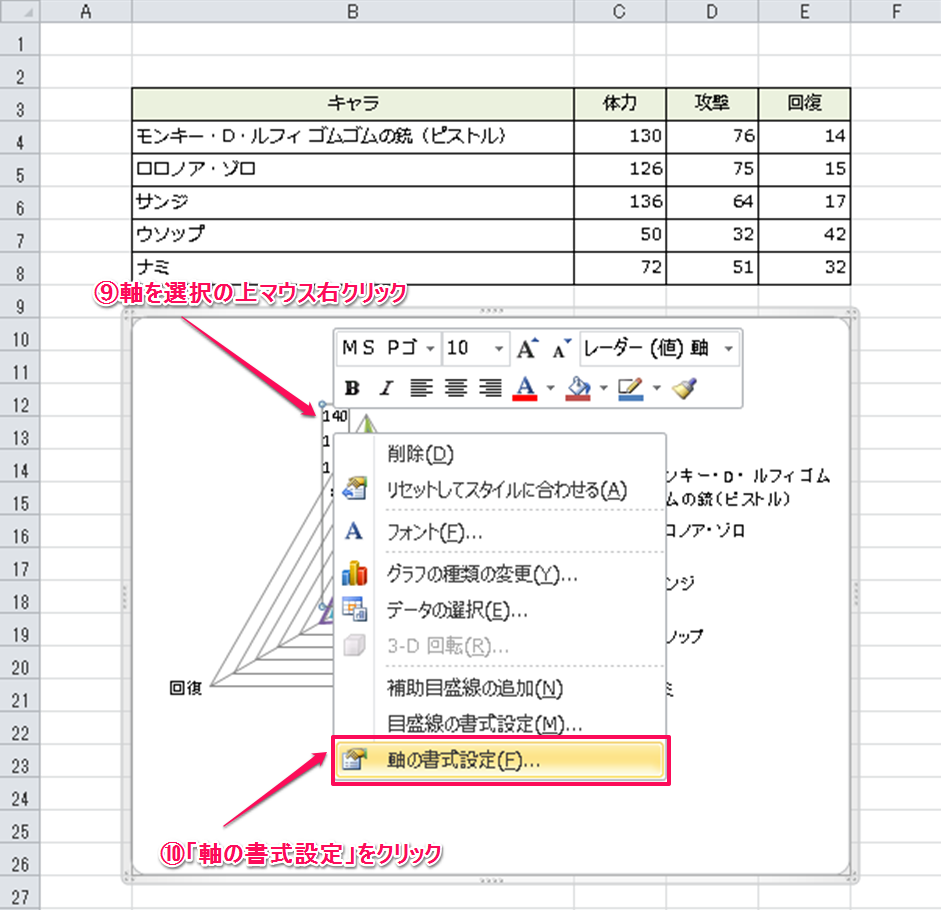Screen dimensions: 941x910
Task: Toggle bold in the mini toolbar
Action: tap(352, 388)
